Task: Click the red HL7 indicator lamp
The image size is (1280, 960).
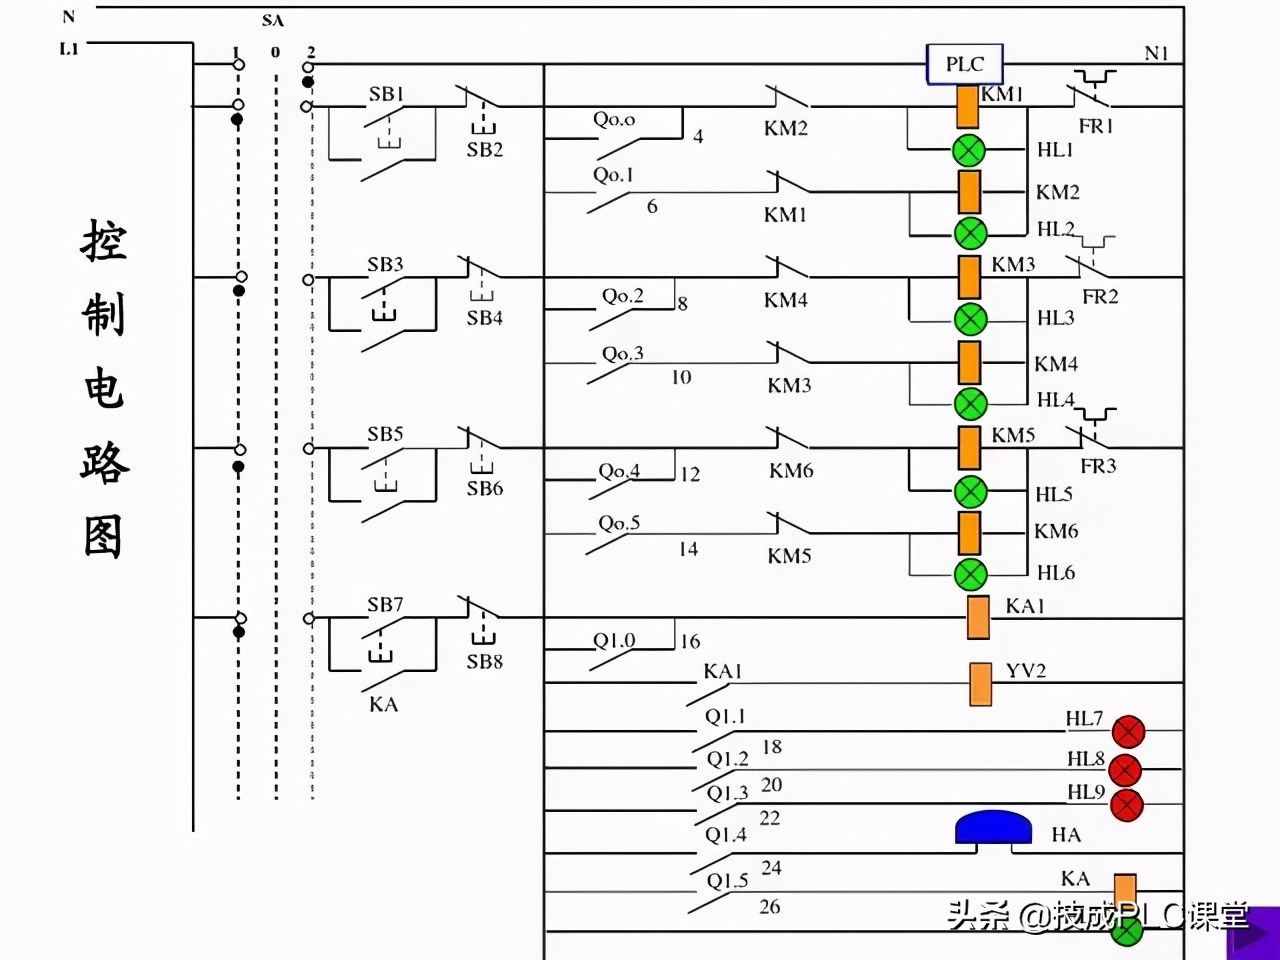Action: [1128, 732]
